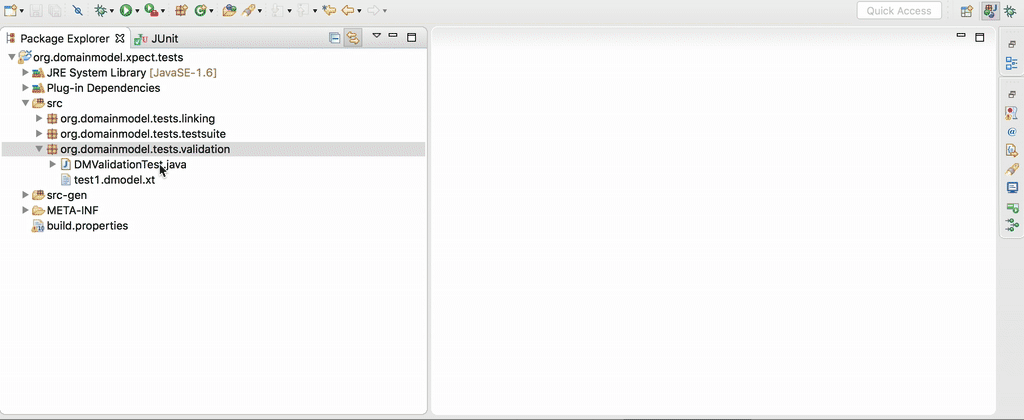Open the Debug configurations dropdown arrow
1024x420 pixels.
tap(112, 11)
